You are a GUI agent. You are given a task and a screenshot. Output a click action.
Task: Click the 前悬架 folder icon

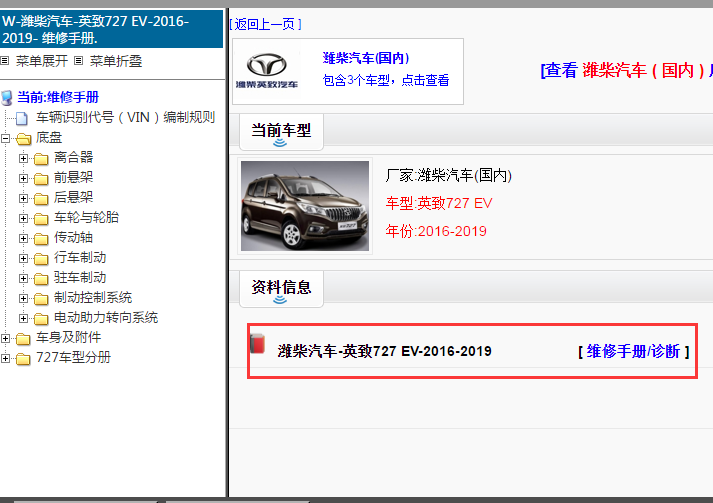tap(41, 178)
